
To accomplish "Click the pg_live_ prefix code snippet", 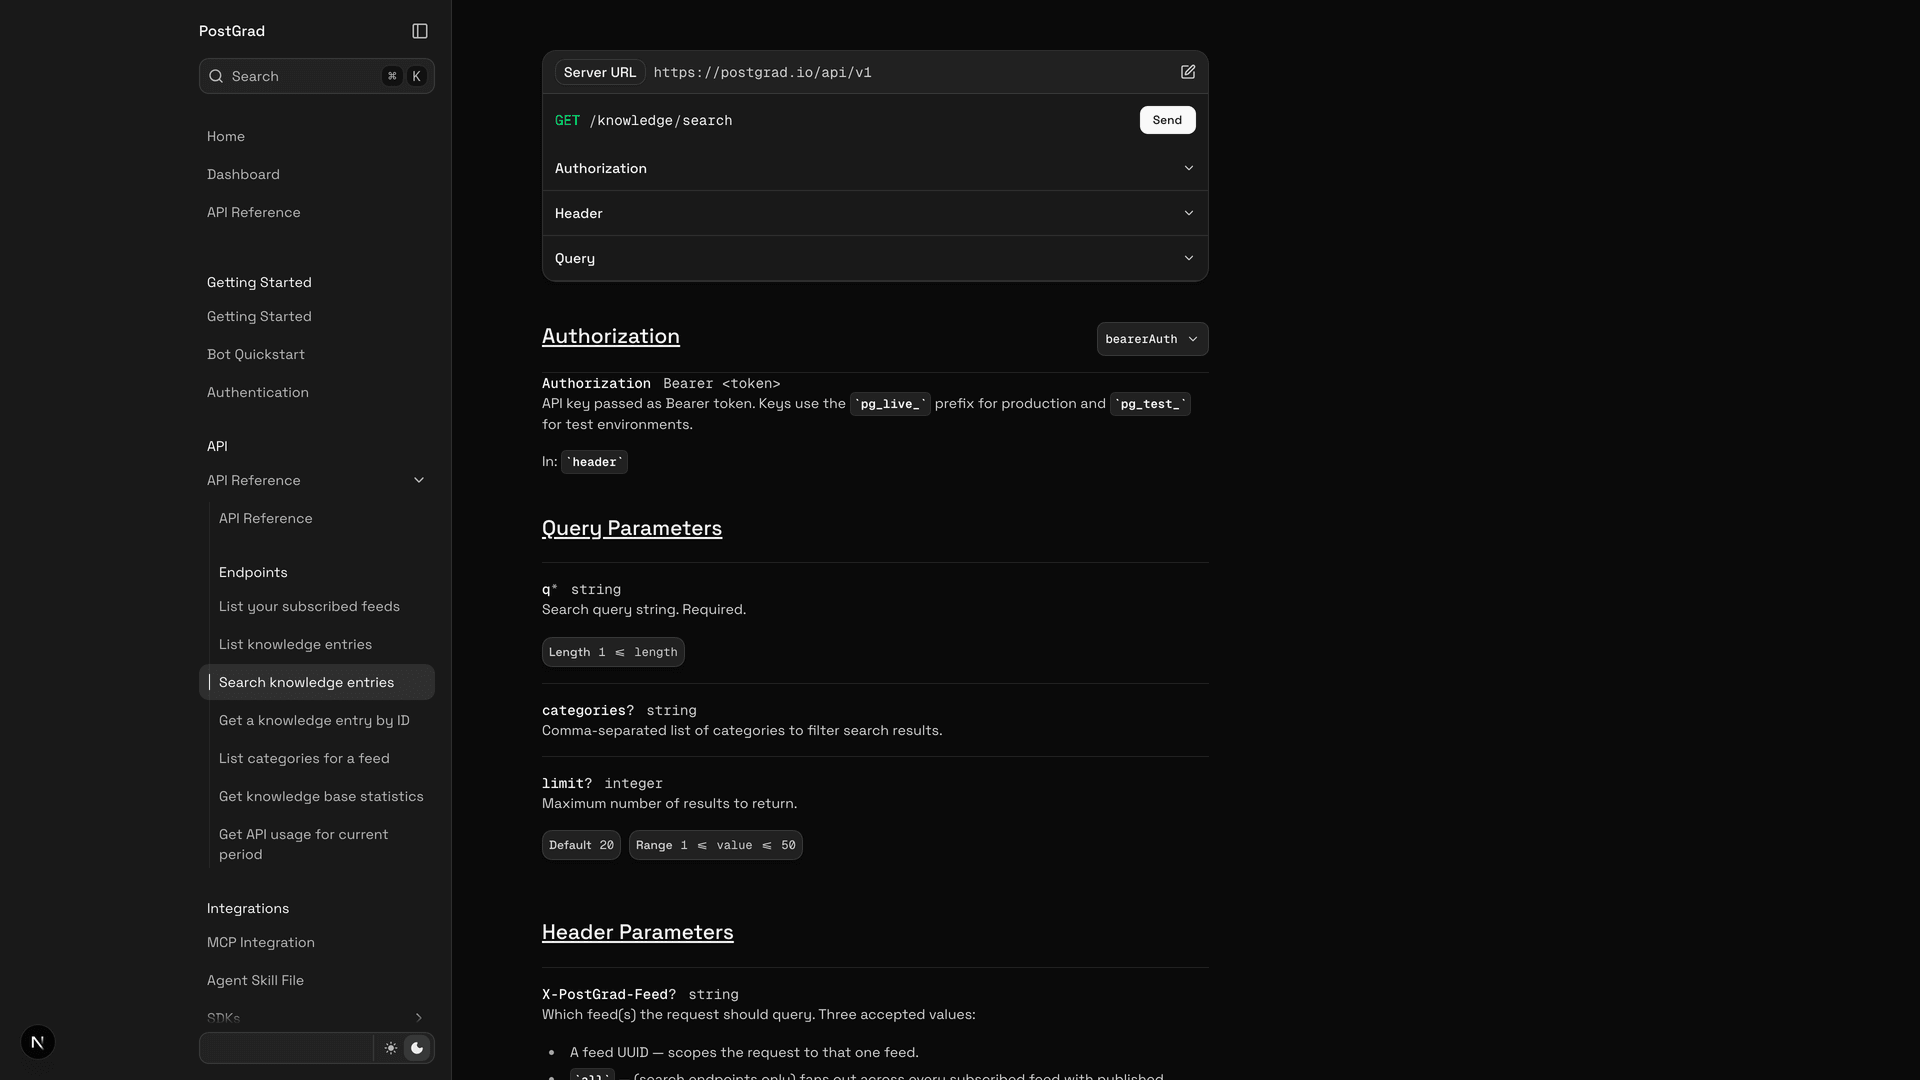I will click(890, 404).
